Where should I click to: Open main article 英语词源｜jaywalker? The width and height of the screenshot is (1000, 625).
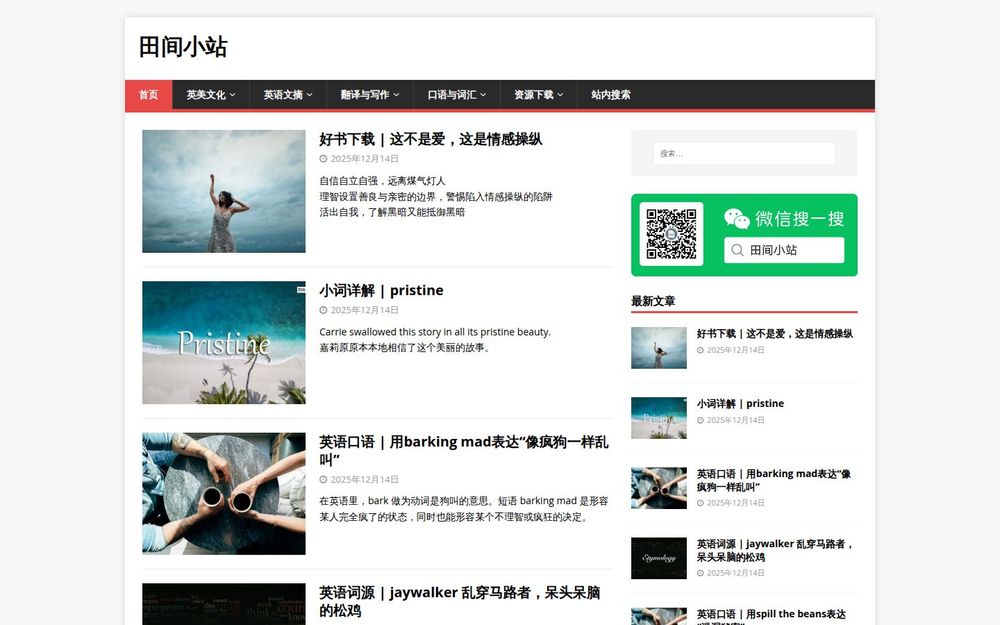tap(460, 601)
